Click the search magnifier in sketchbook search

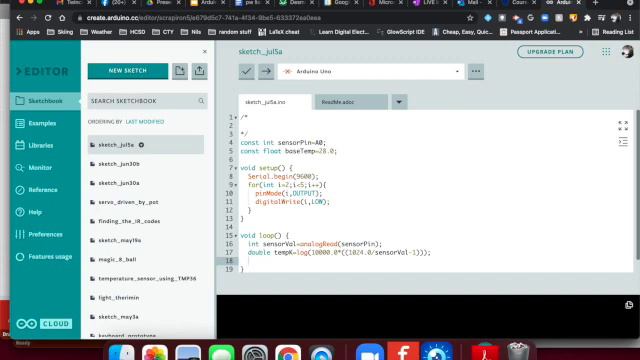pos(201,101)
